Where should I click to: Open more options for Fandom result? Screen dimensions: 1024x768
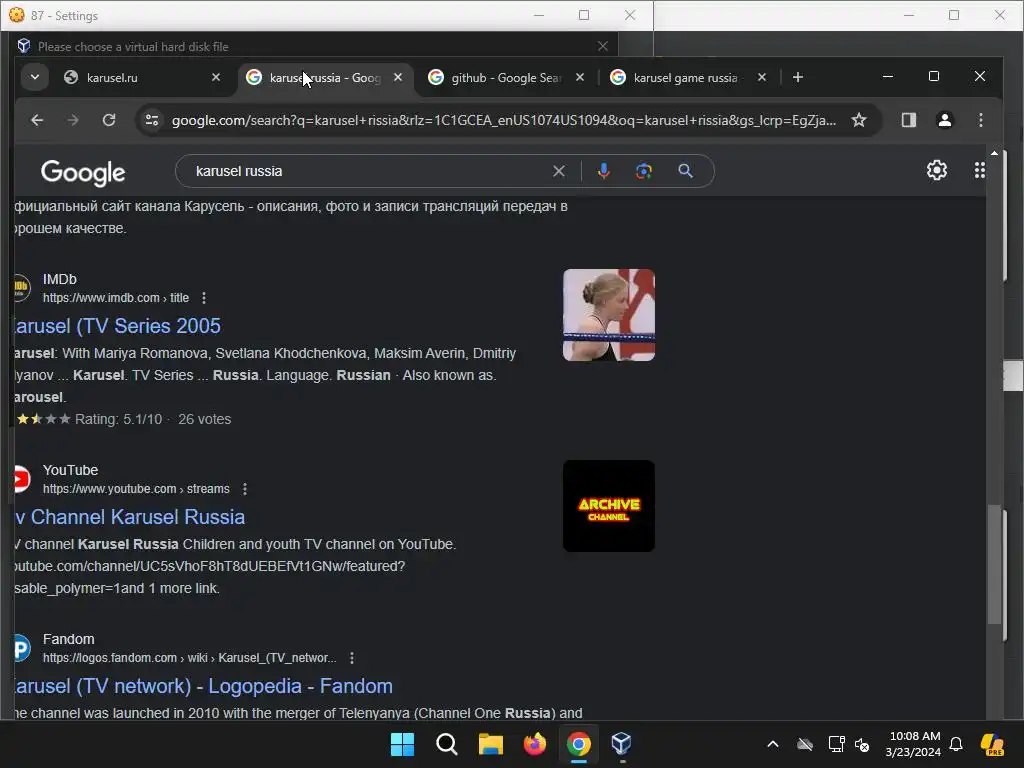[x=352, y=658]
